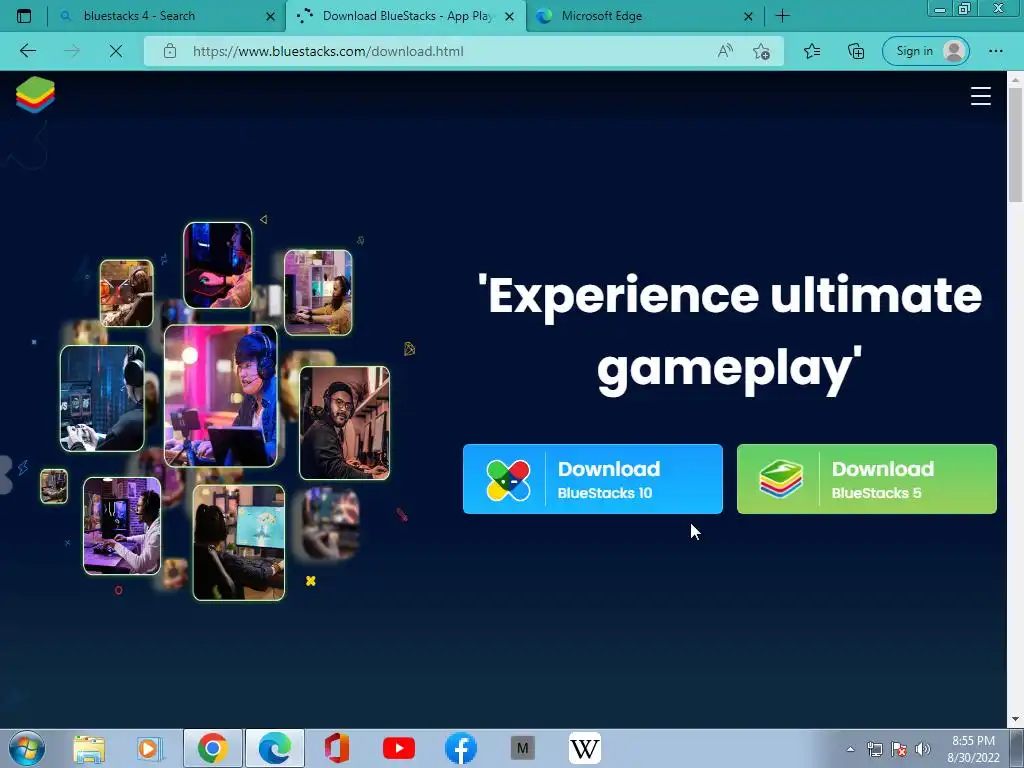Open the hamburger menu on the page
This screenshot has width=1024, height=768.
point(980,96)
